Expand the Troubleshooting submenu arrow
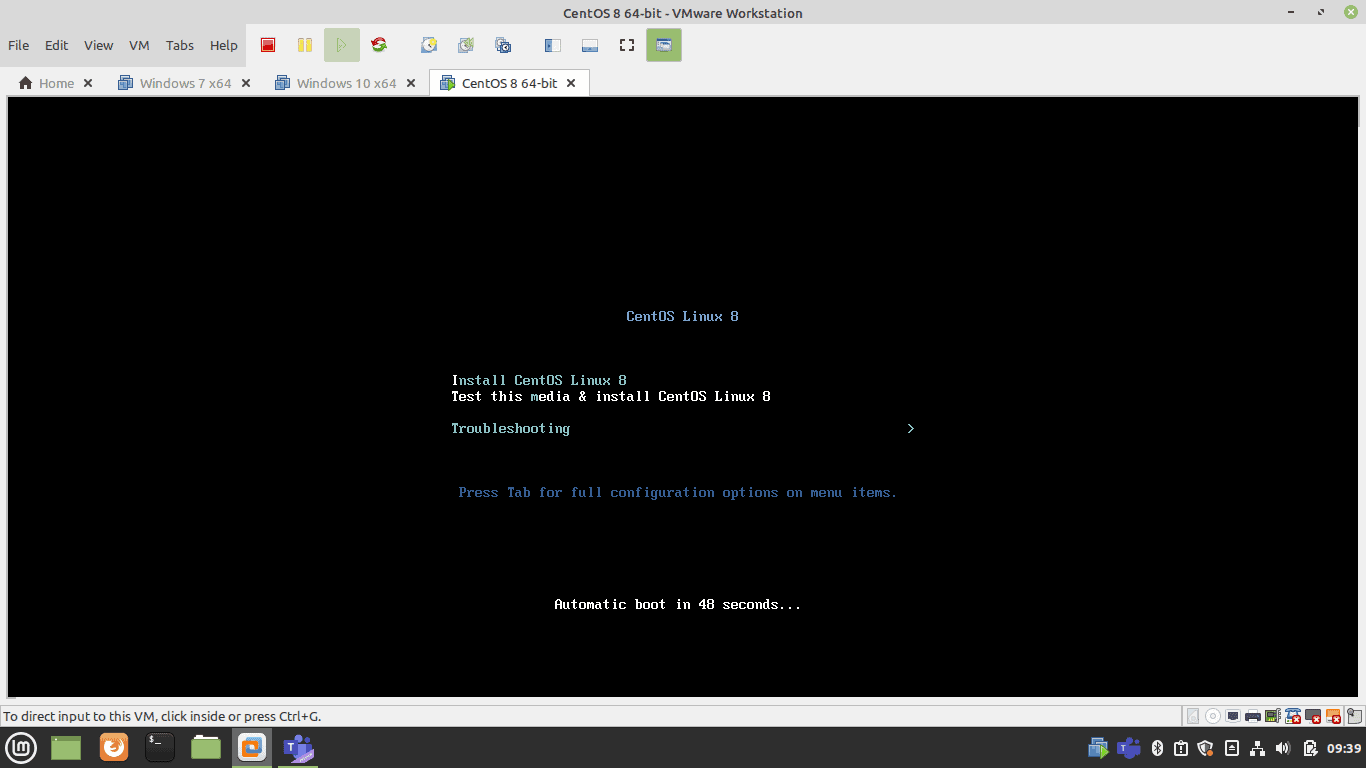Screen dimensions: 1366x768 pyautogui.click(x=910, y=428)
